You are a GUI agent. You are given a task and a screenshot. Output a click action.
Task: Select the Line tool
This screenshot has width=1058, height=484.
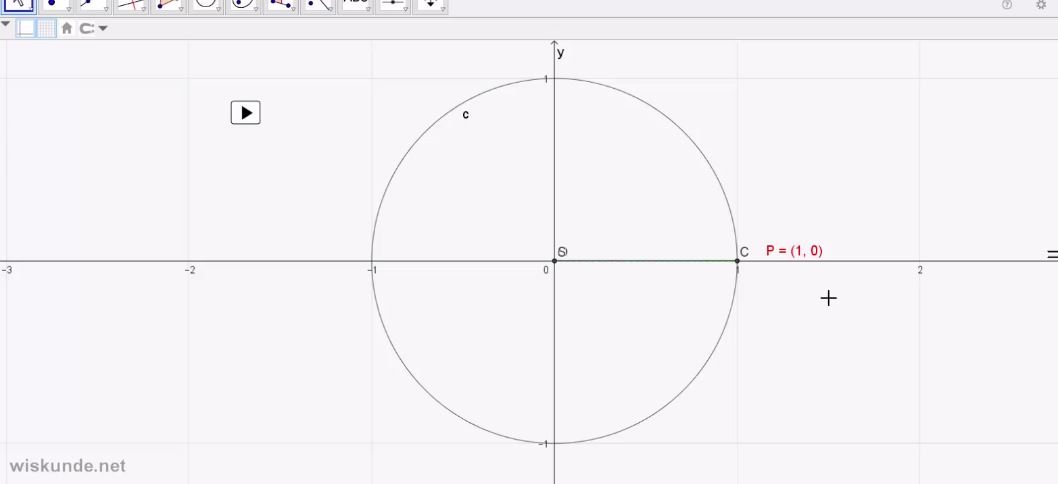tap(94, 5)
